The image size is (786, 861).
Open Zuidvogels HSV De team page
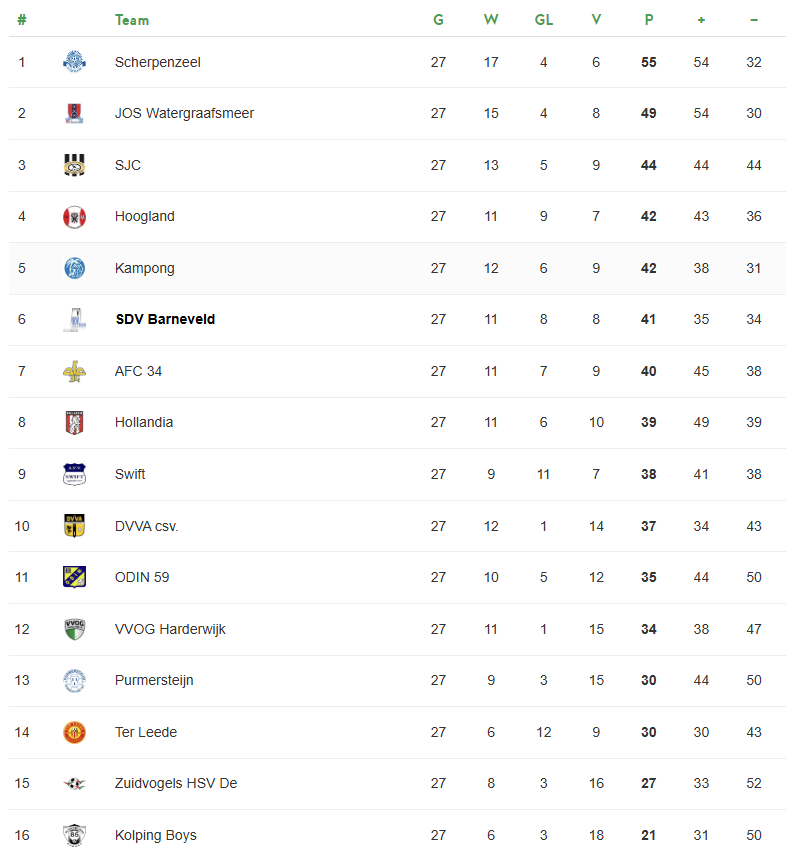[176, 783]
